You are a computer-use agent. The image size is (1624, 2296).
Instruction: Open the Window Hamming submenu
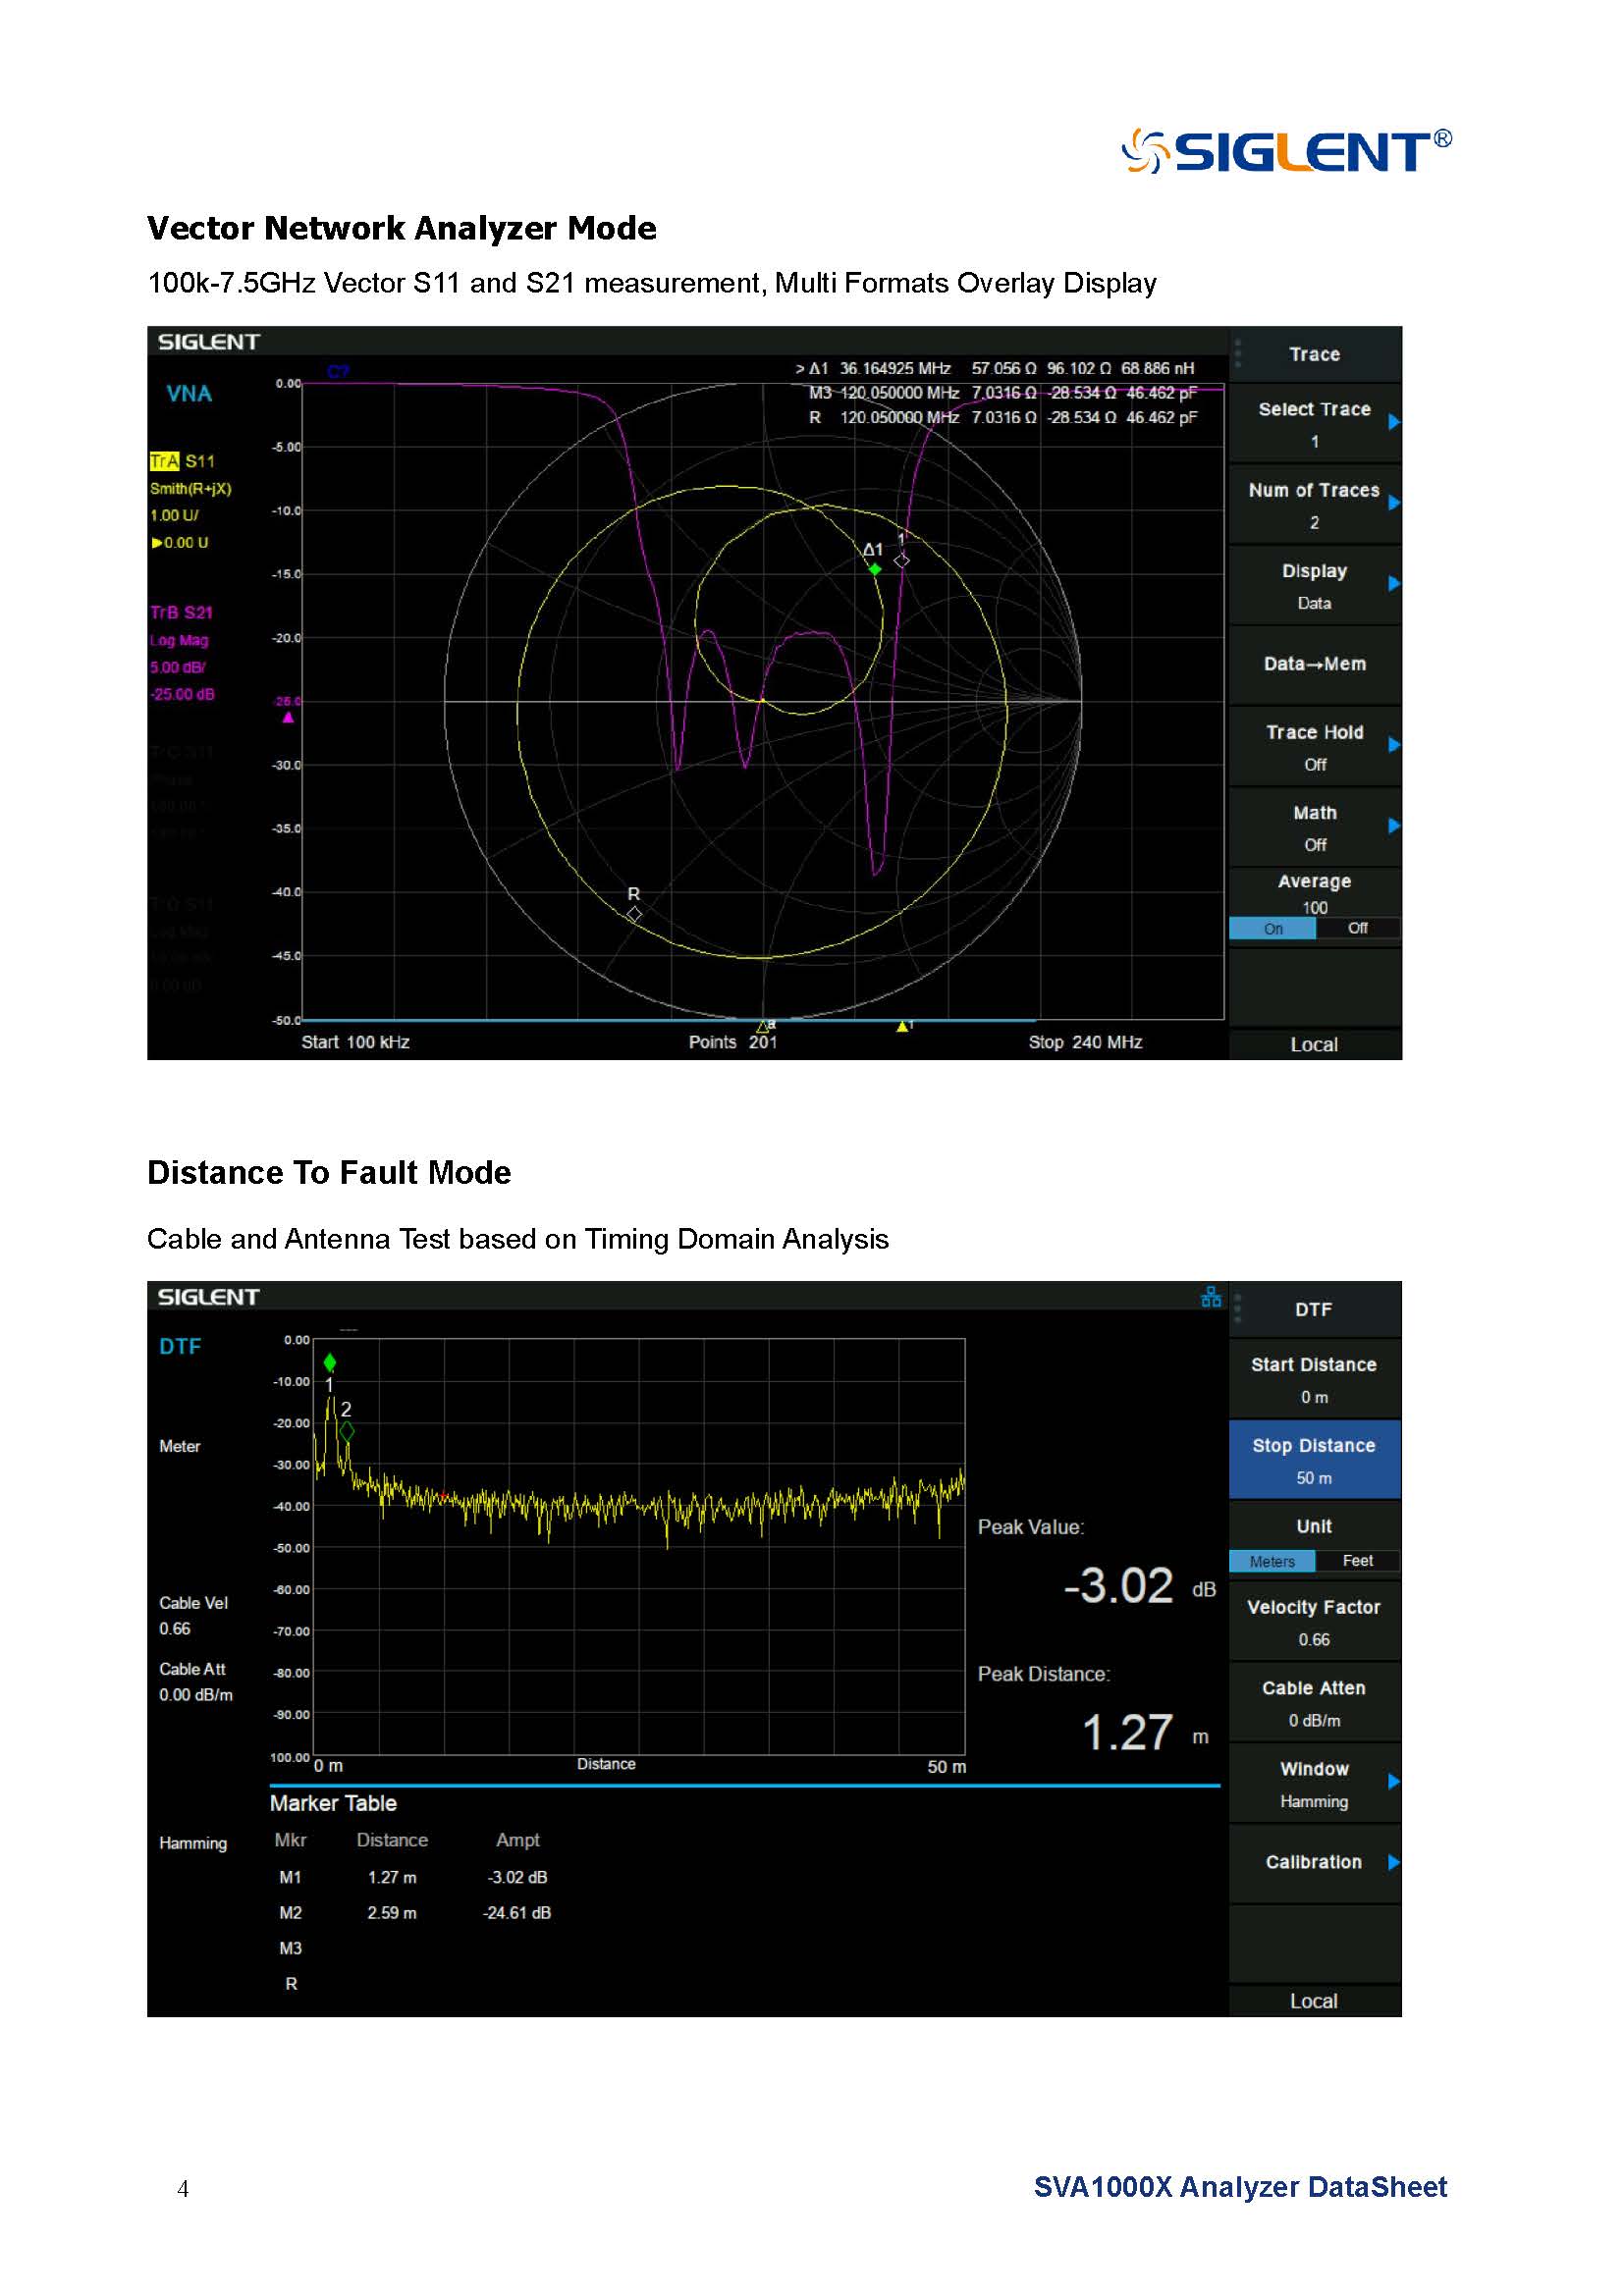(1314, 1784)
